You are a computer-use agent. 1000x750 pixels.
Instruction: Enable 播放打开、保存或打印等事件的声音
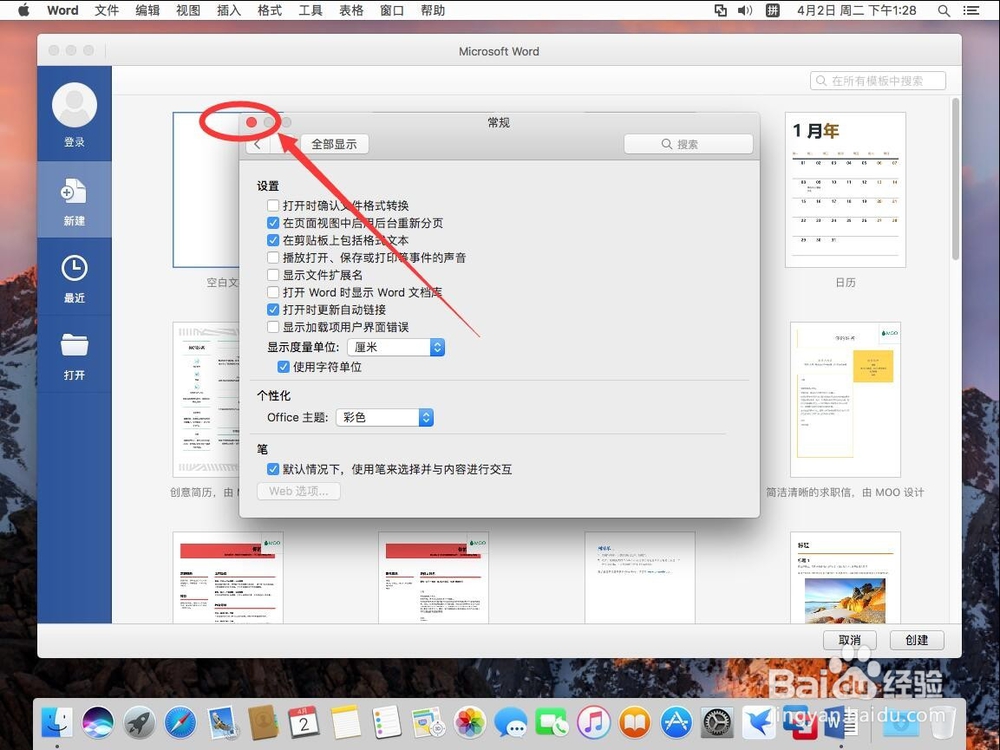coord(273,257)
